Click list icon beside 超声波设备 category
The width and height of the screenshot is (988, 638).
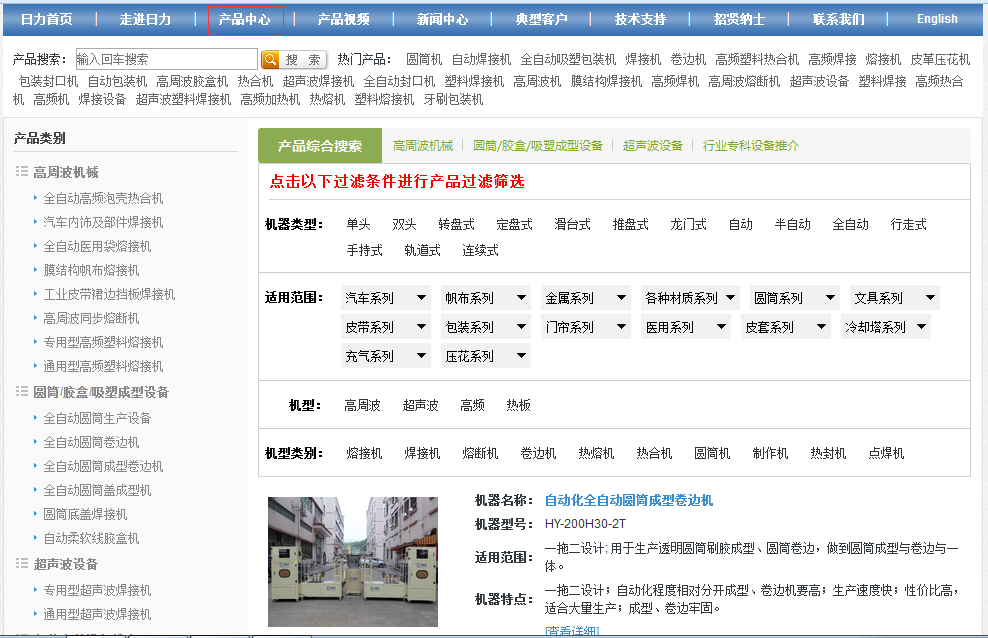(x=22, y=564)
